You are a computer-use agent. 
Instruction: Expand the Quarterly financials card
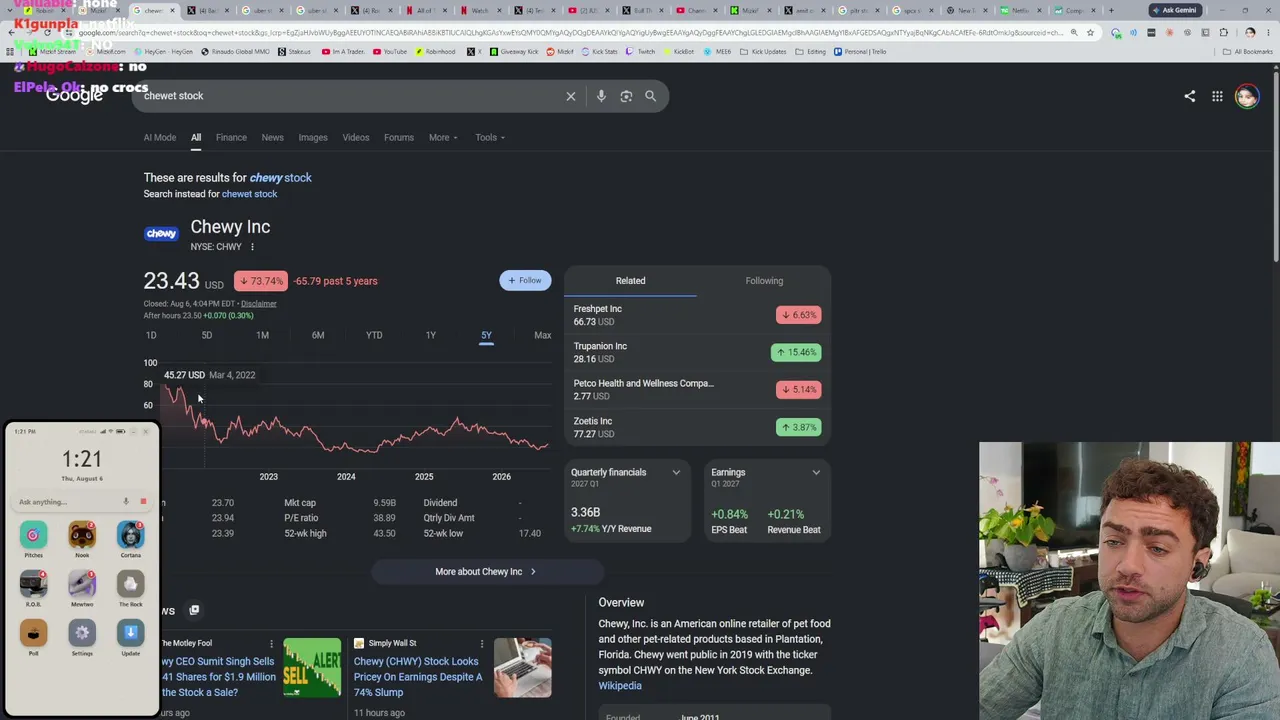click(x=676, y=473)
